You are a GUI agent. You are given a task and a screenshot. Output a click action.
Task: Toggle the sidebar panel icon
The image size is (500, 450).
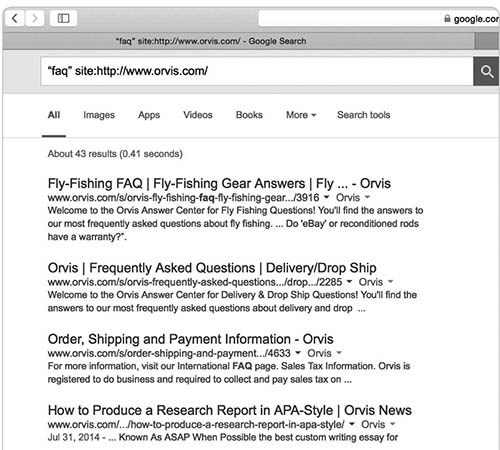click(63, 18)
